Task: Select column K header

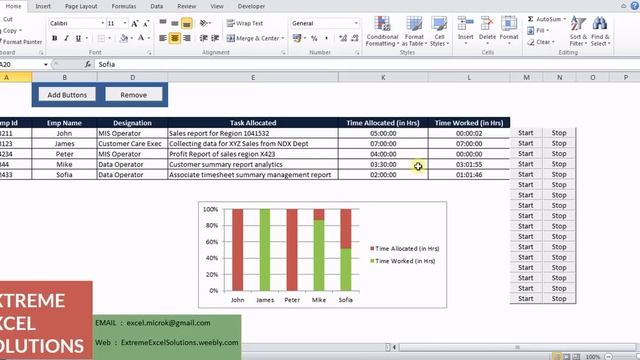Action: coord(383,77)
